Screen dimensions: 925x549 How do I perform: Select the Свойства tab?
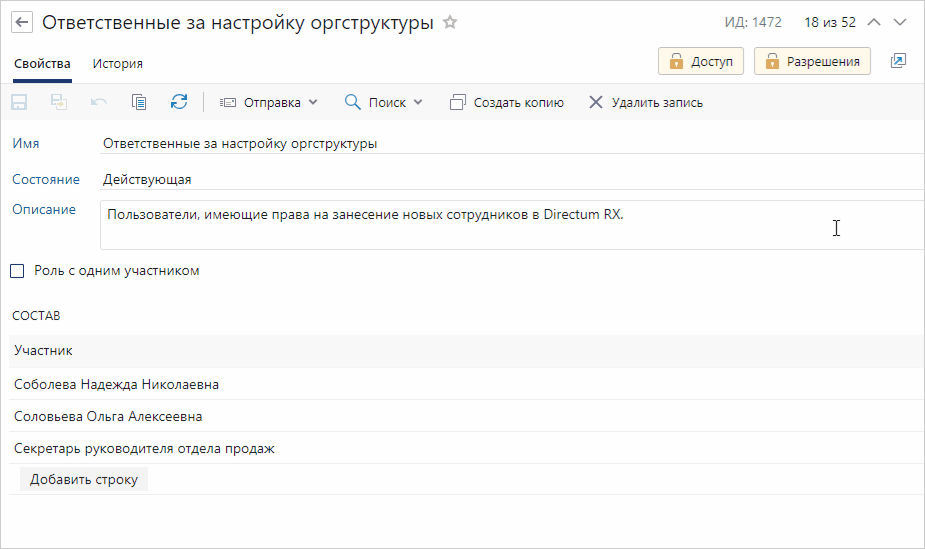coord(42,63)
